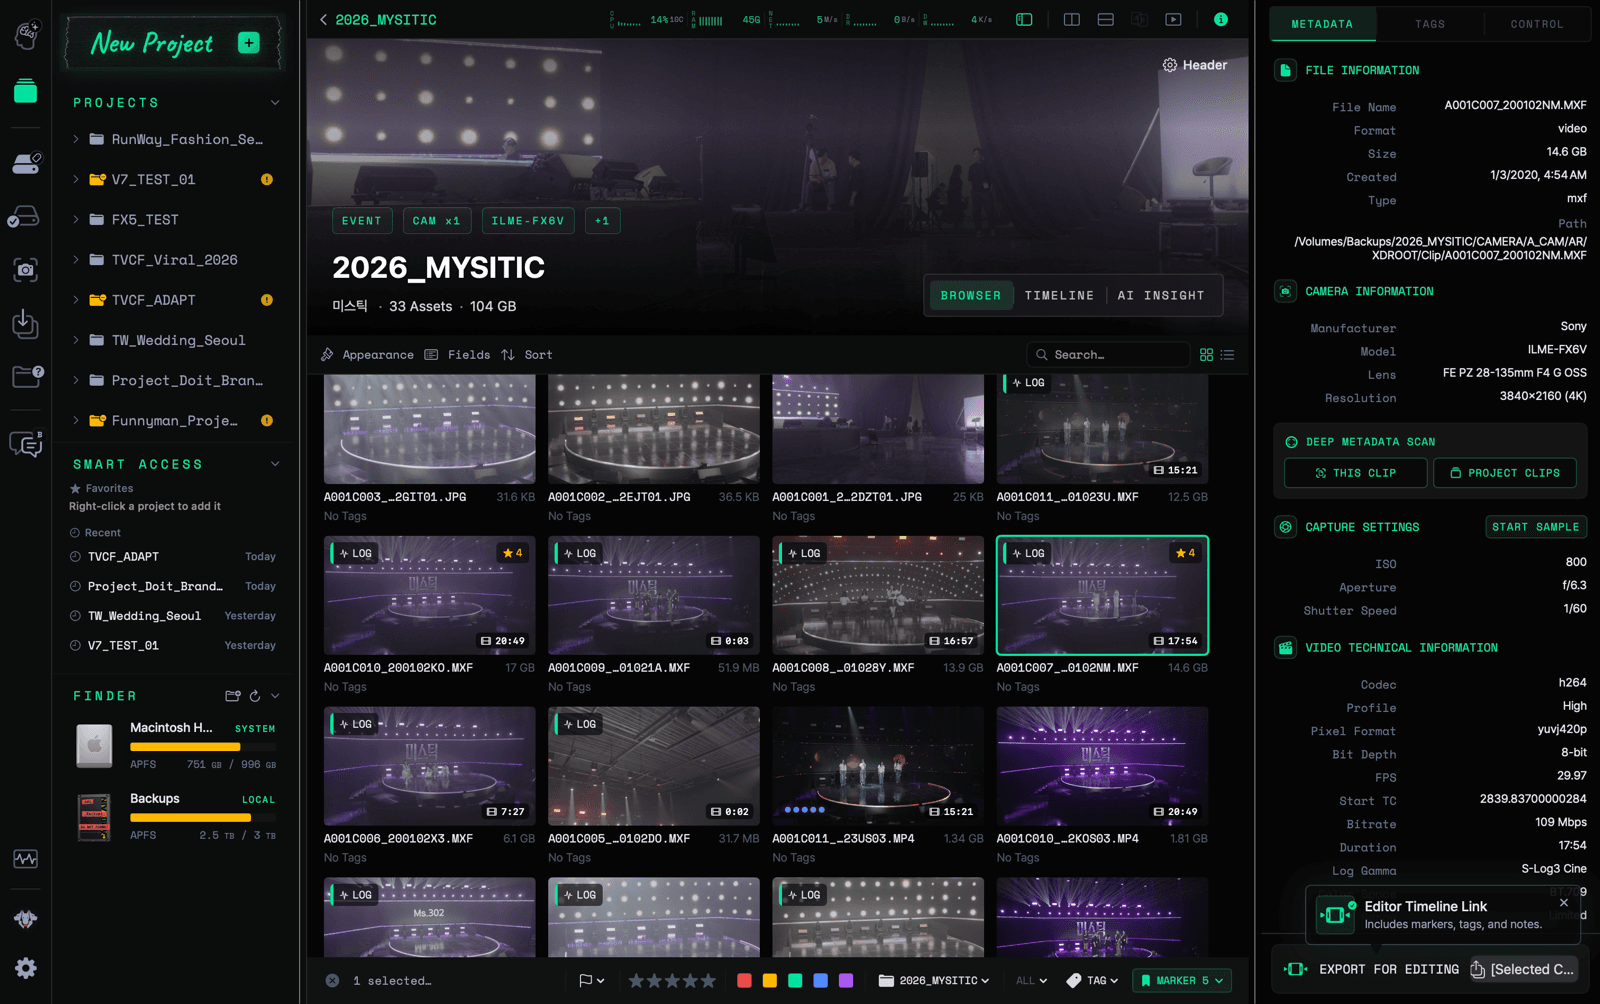This screenshot has width=1600, height=1004.
Task: Click the PROJECT CLIPS scan button
Action: pyautogui.click(x=1505, y=473)
